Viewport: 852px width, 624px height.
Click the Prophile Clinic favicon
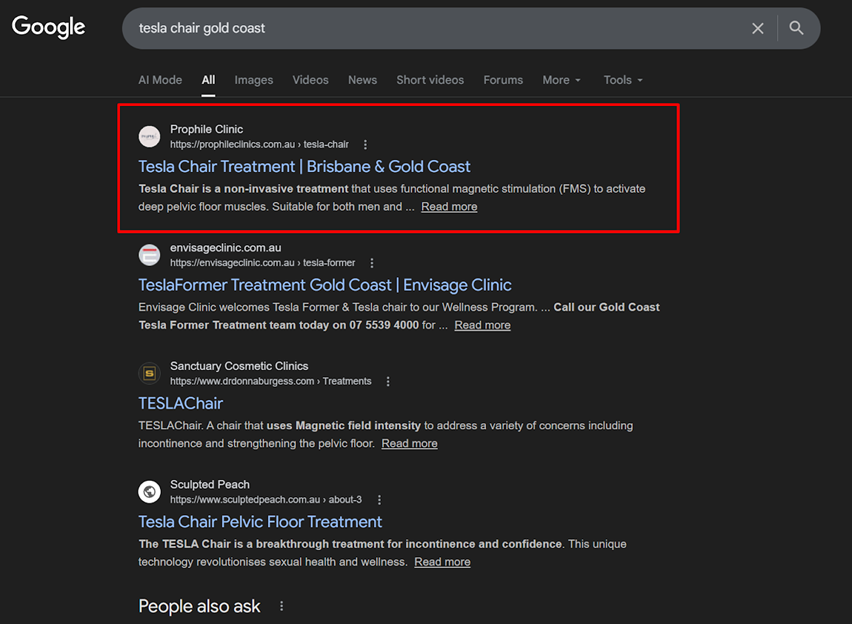(x=149, y=137)
